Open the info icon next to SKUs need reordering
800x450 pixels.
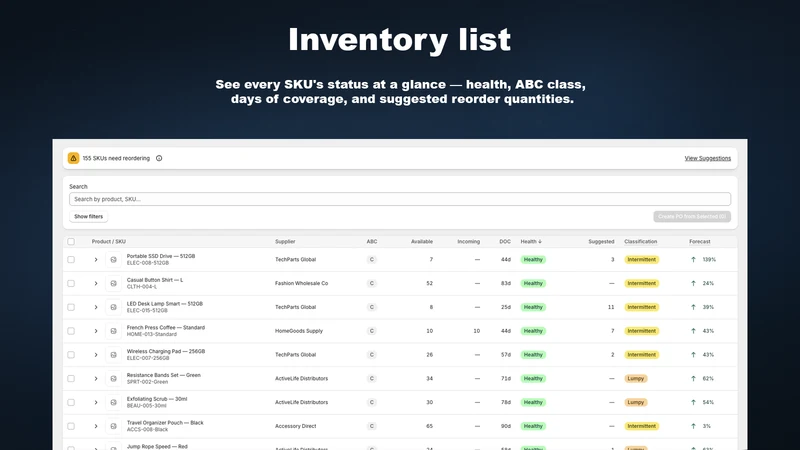click(159, 158)
